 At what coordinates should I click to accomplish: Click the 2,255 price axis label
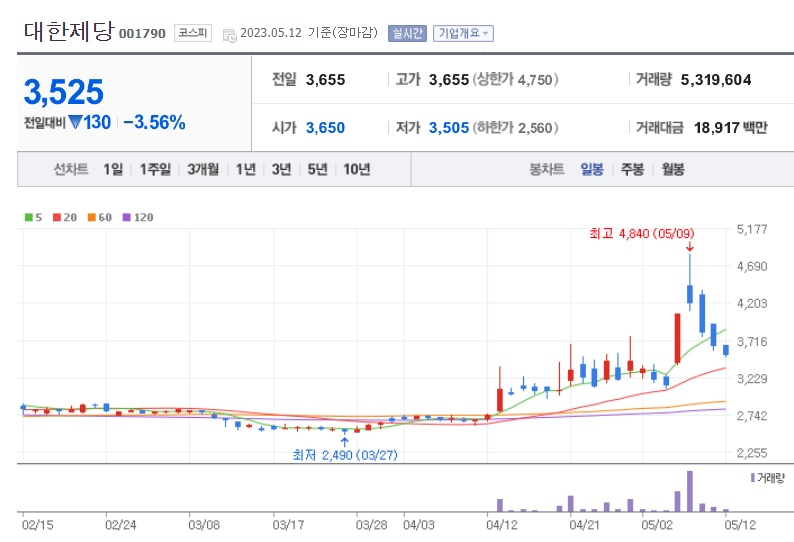752,453
